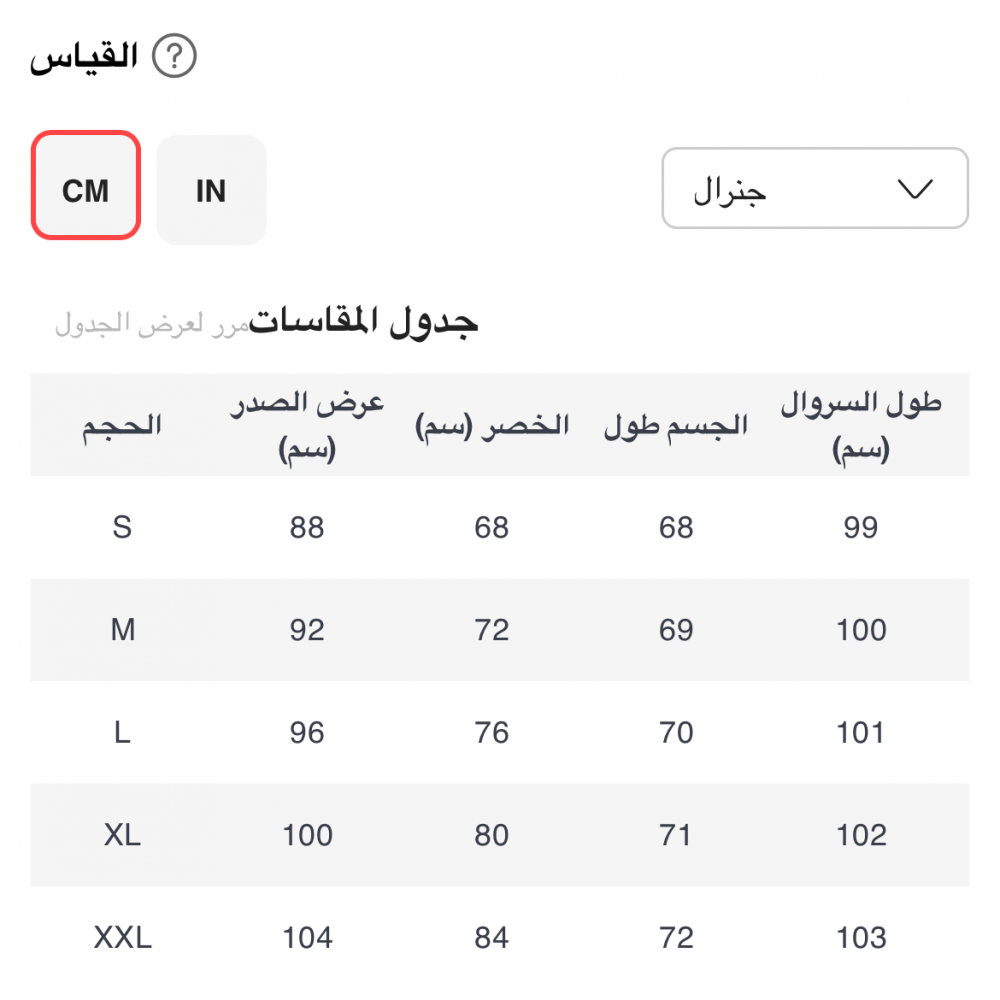Click the القياس section title
1000x1000 pixels.
pos(84,57)
